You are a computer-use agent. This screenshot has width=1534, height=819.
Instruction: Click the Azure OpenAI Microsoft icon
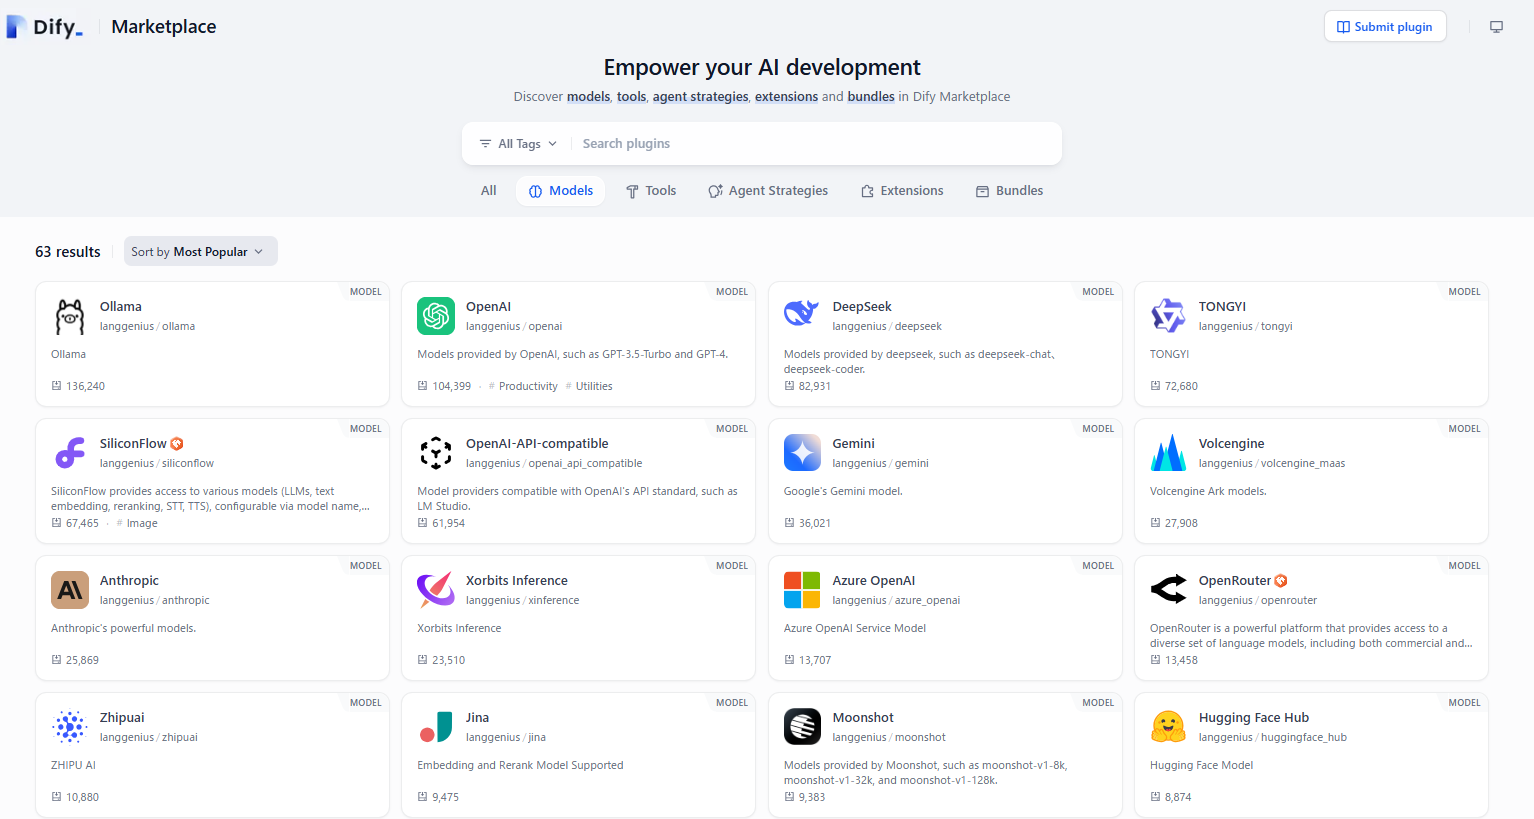click(x=802, y=590)
